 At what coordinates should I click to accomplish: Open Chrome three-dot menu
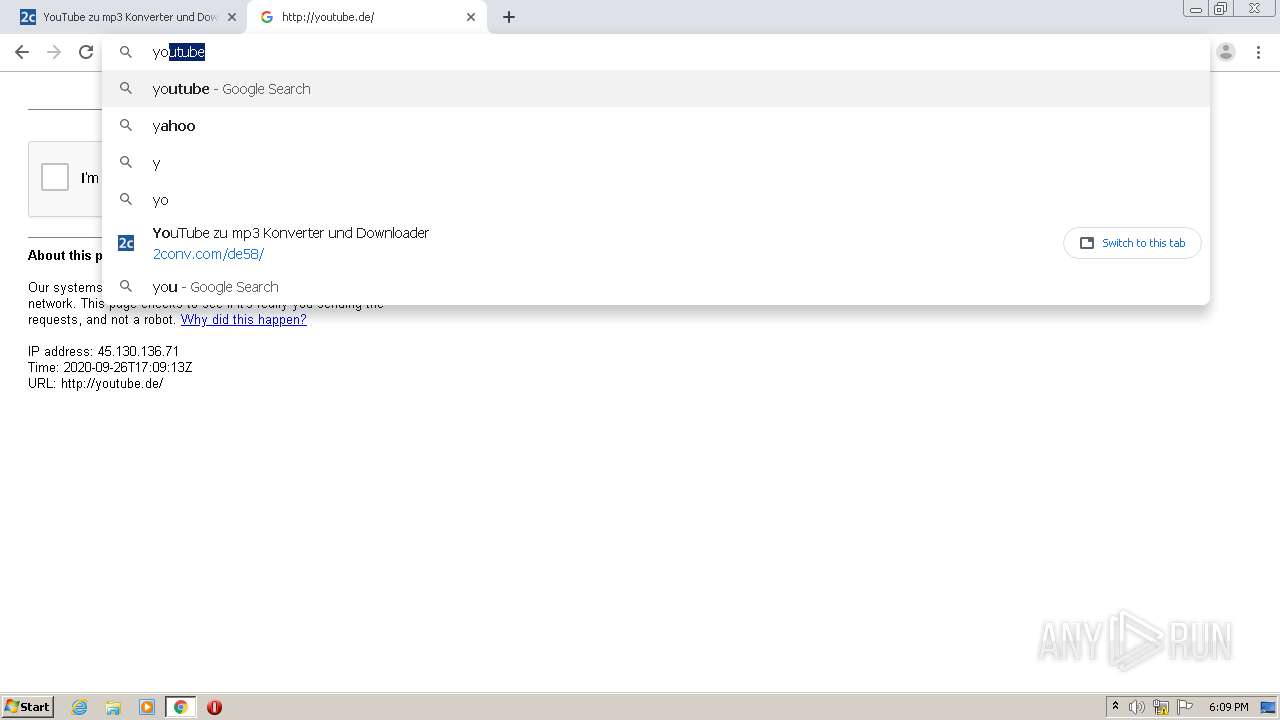[1258, 52]
